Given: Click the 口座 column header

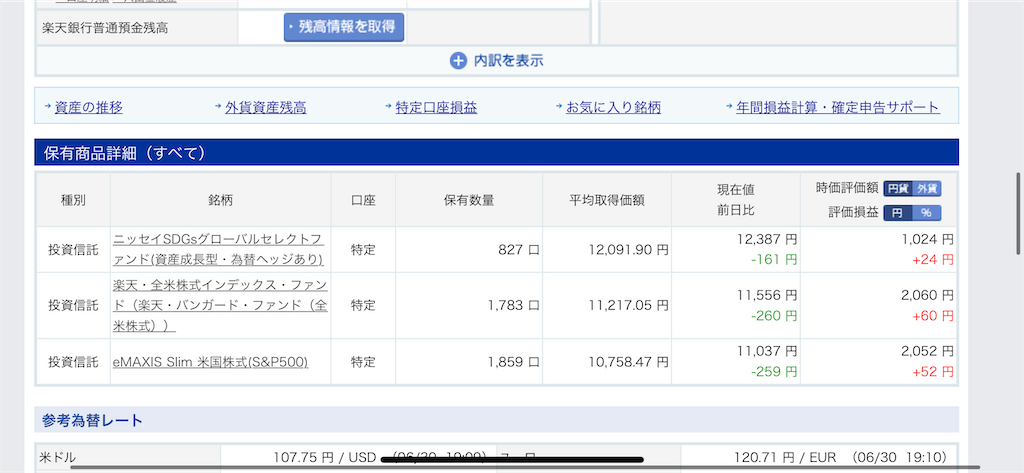Looking at the screenshot, I should pos(363,201).
